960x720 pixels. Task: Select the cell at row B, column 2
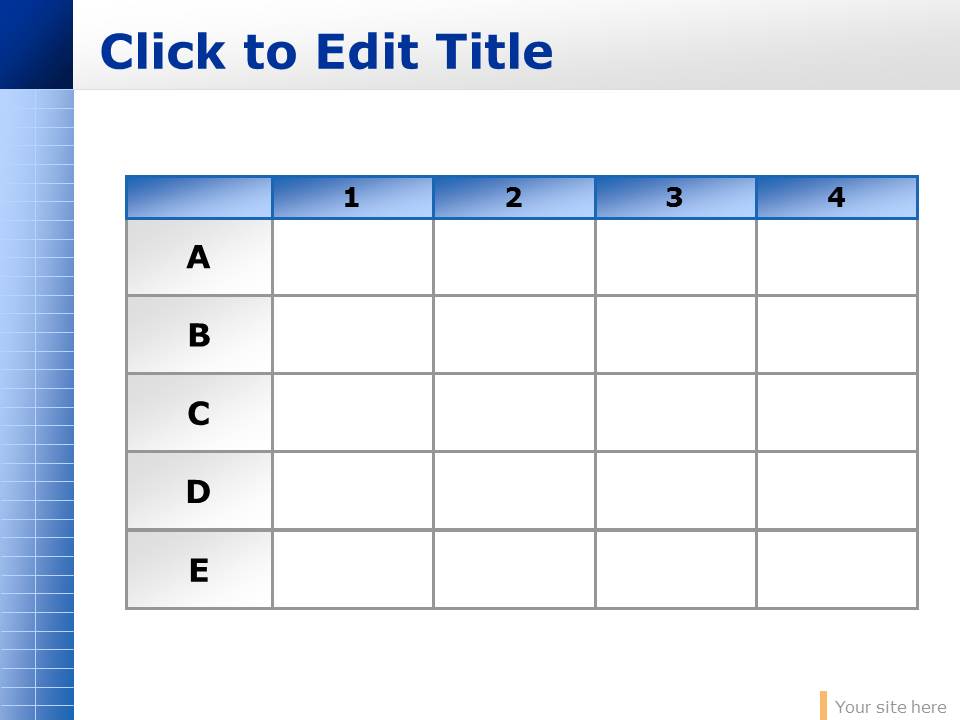point(514,335)
